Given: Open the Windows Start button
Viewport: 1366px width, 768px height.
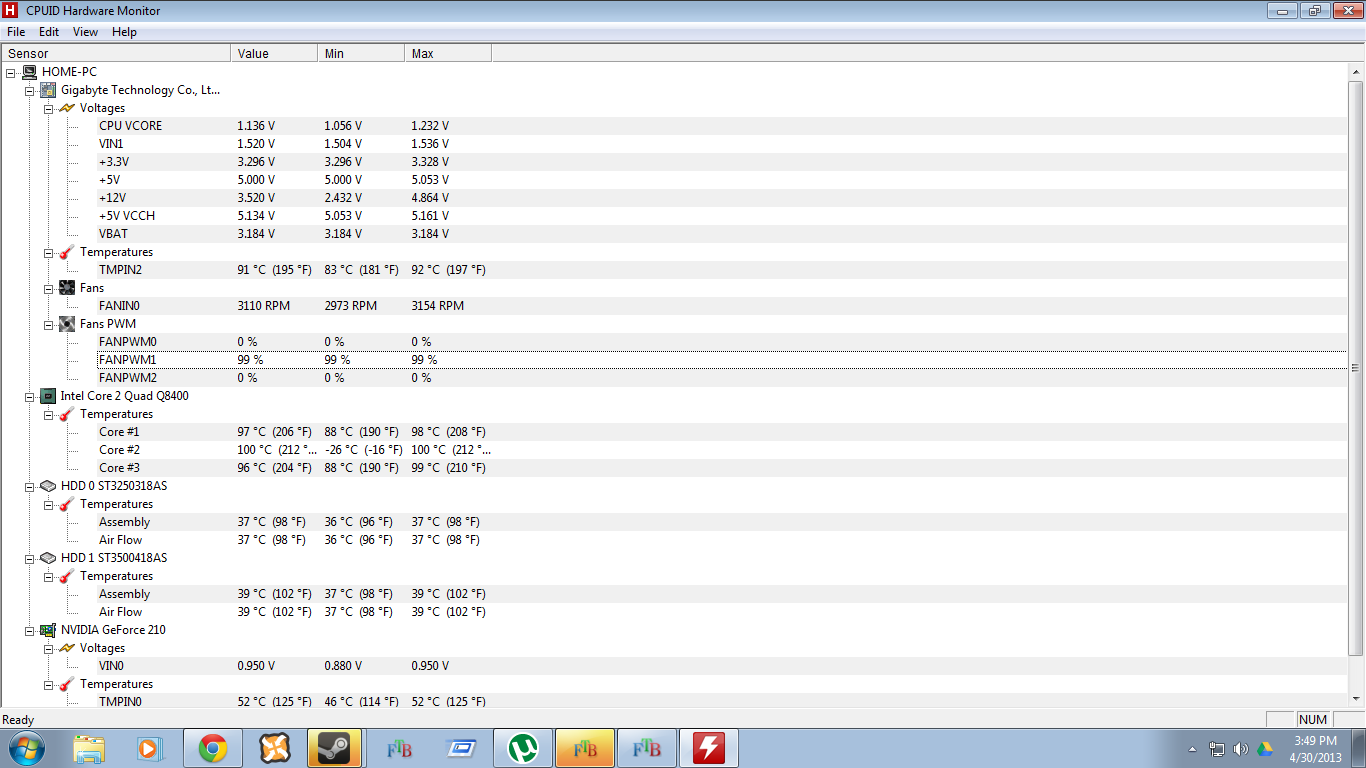Looking at the screenshot, I should click(x=26, y=748).
